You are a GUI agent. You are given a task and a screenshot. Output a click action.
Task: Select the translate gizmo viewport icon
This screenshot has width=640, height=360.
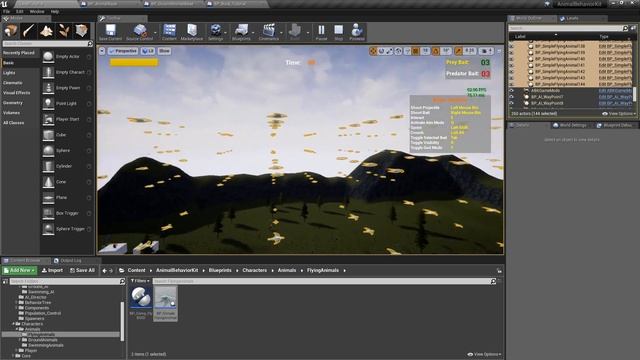point(373,51)
